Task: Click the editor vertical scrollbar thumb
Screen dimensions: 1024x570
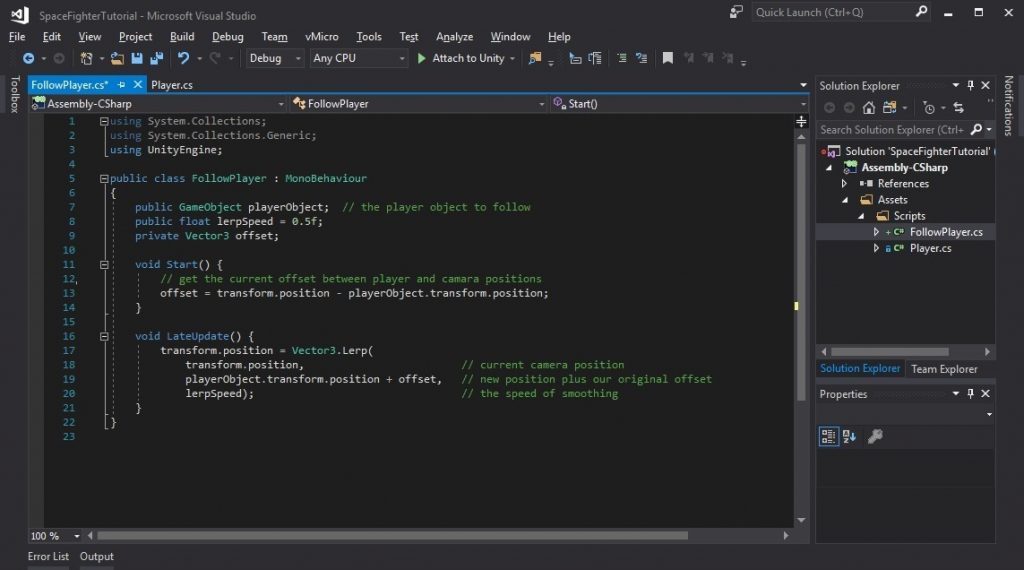Action: click(x=801, y=271)
